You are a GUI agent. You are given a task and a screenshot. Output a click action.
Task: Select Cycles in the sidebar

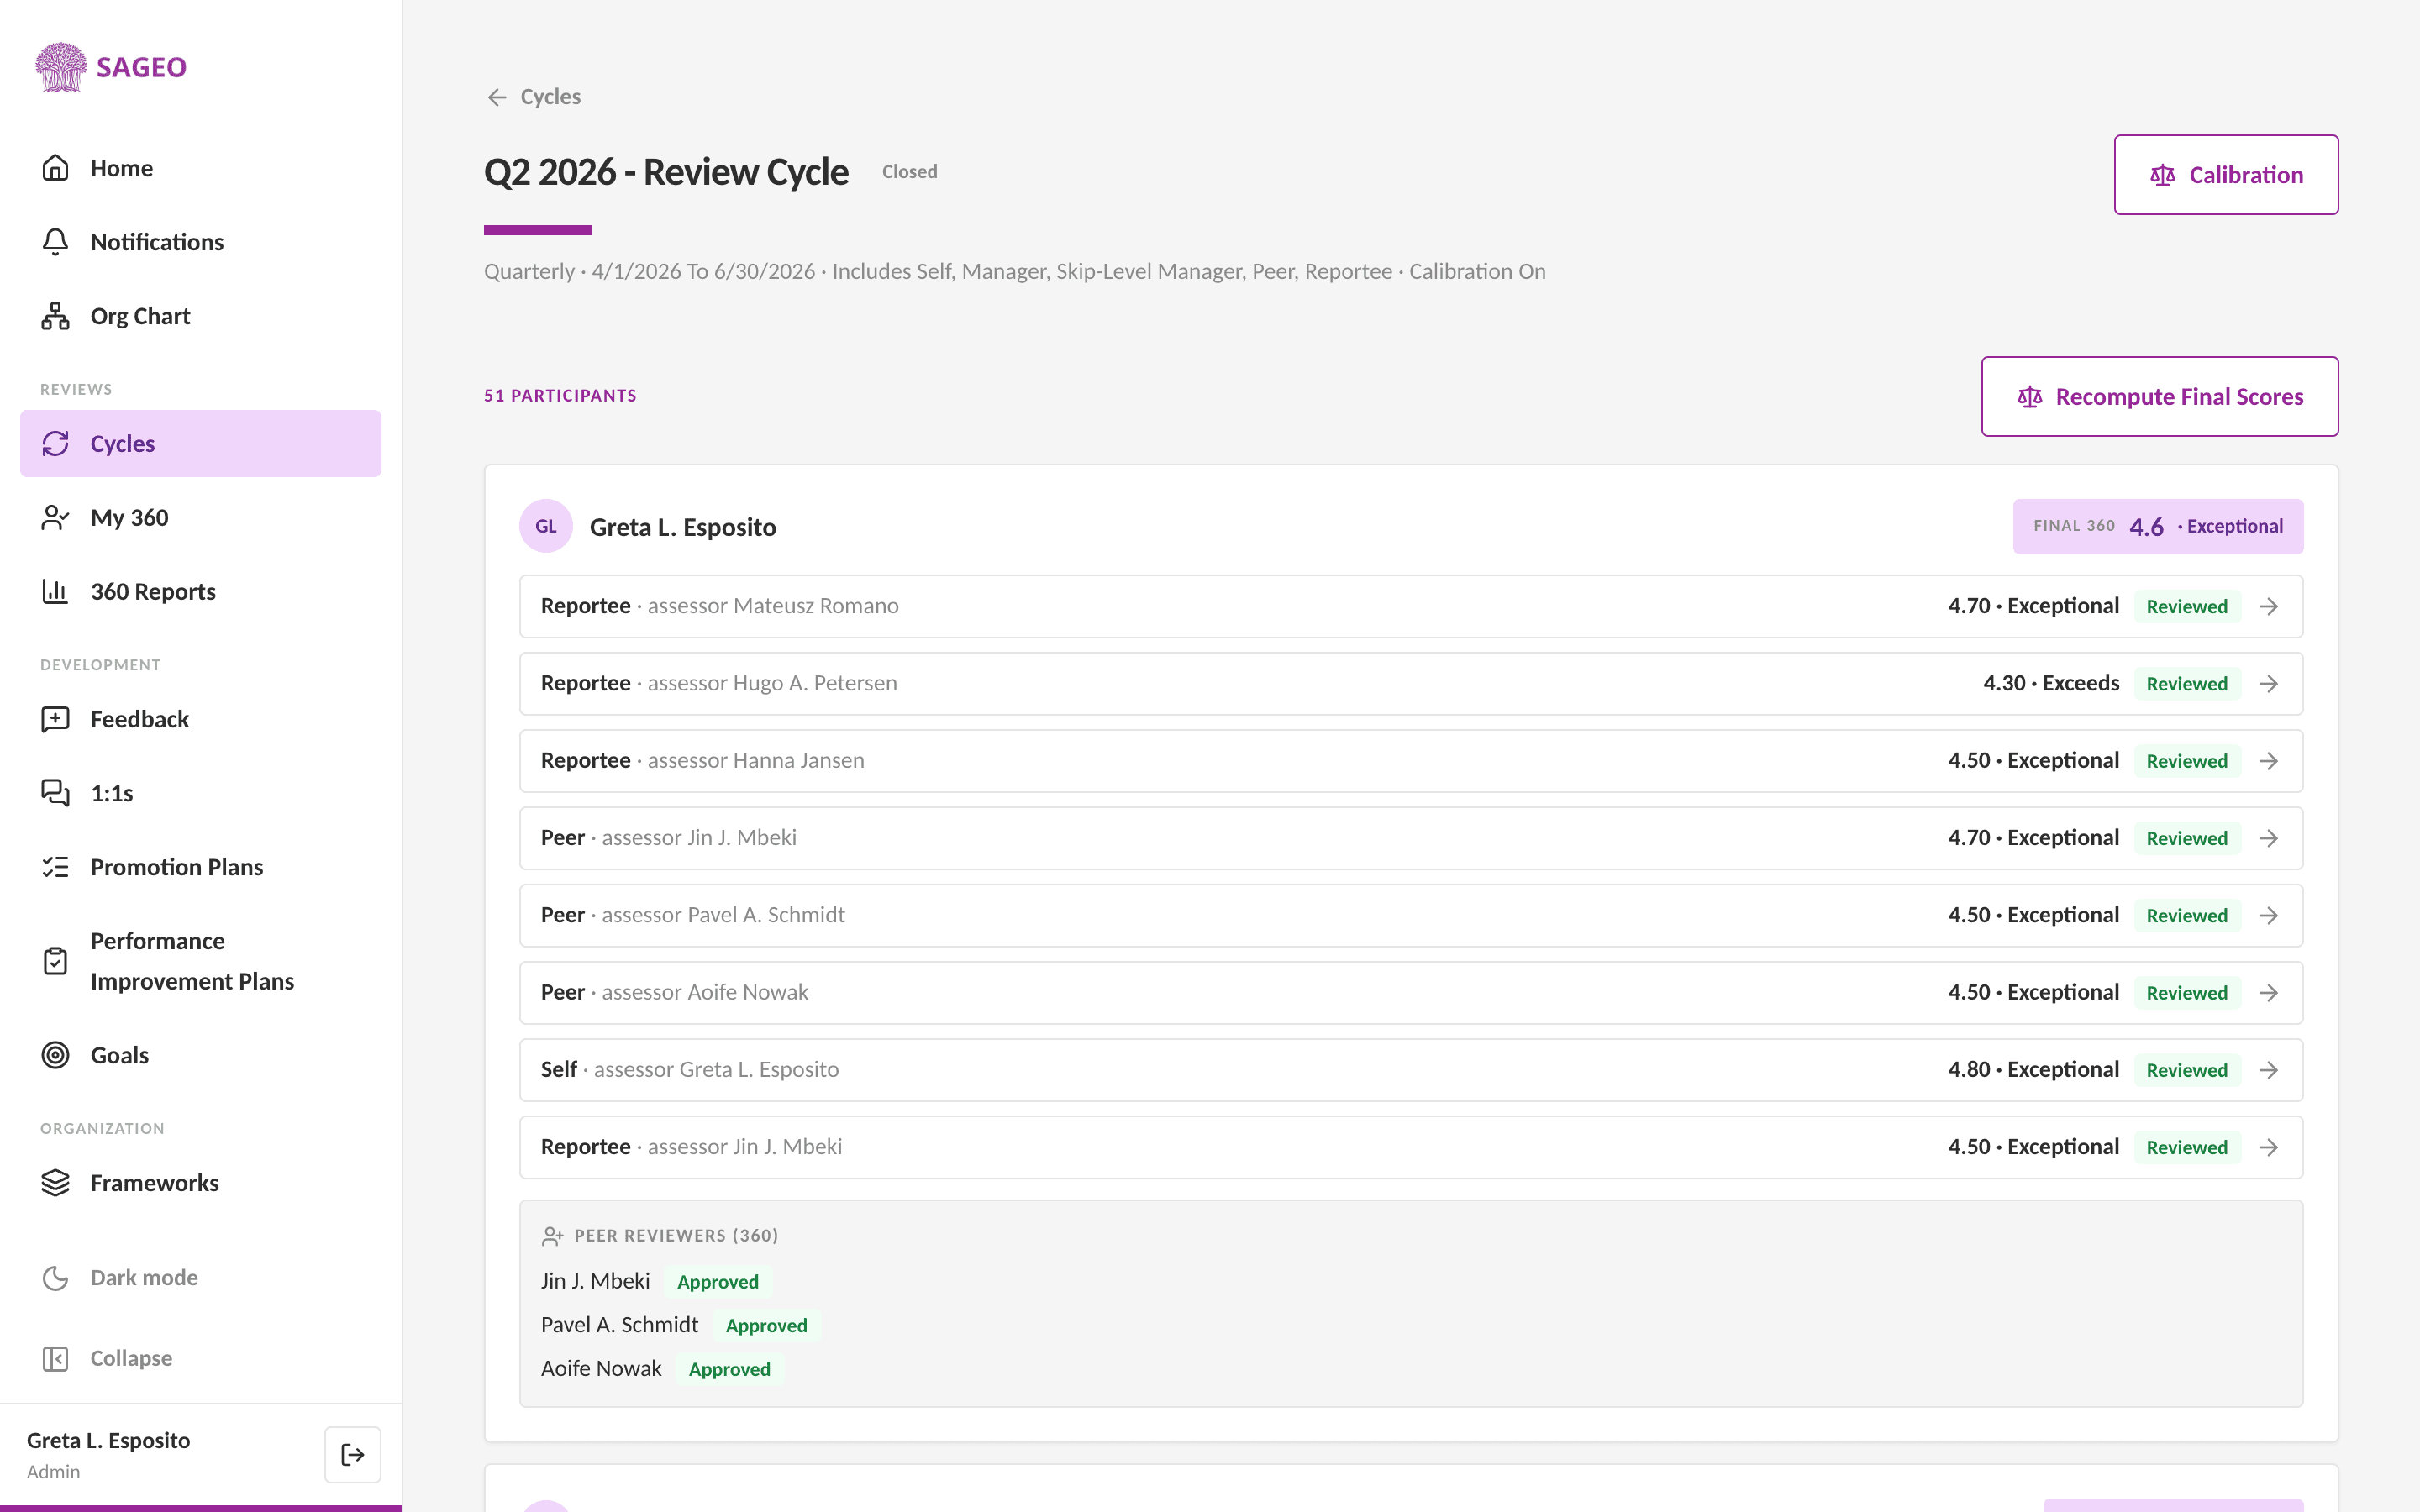pos(200,443)
